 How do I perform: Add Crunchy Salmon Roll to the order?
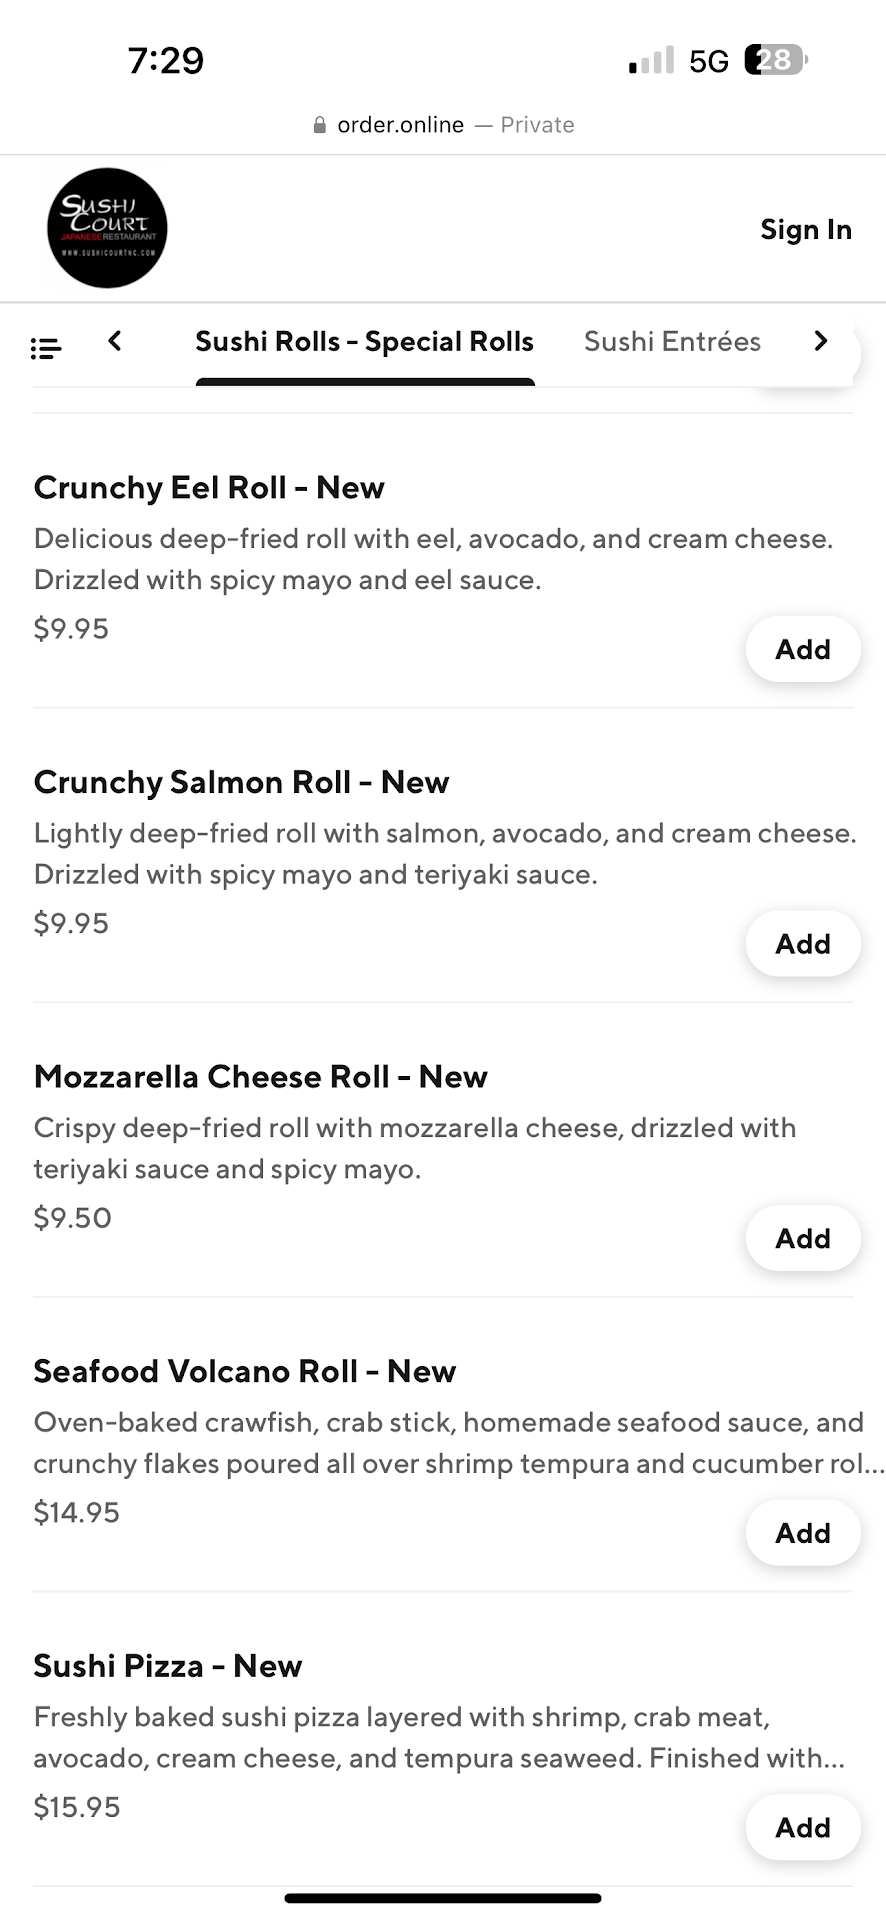[x=802, y=943]
